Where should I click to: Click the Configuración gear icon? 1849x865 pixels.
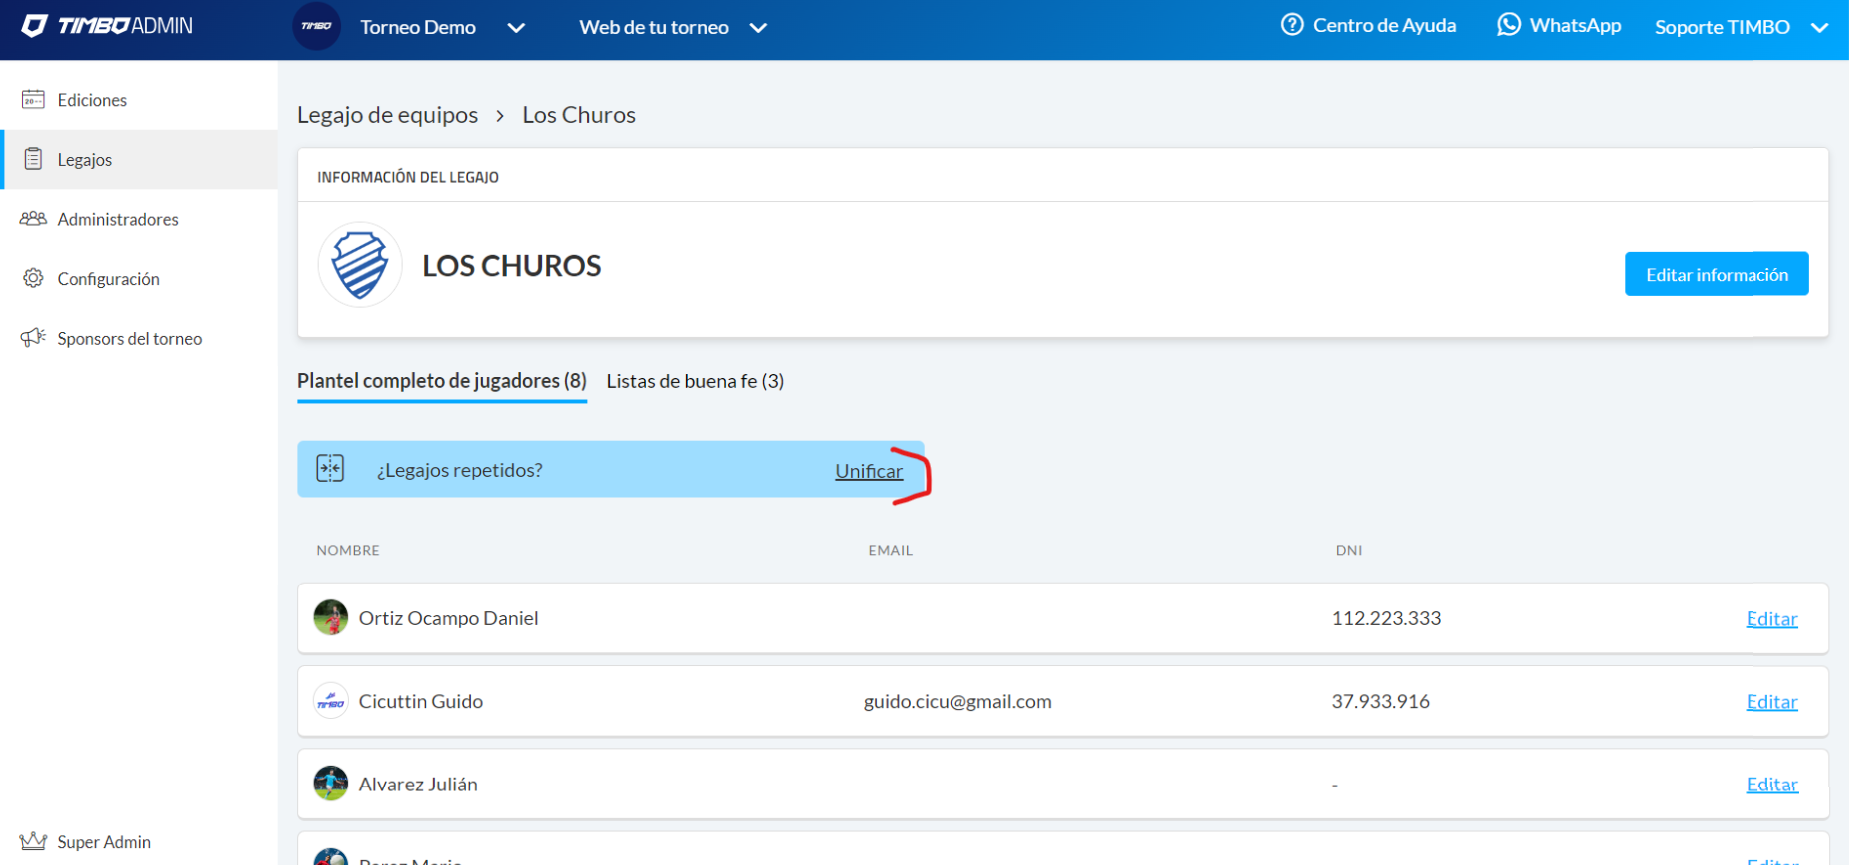[33, 278]
